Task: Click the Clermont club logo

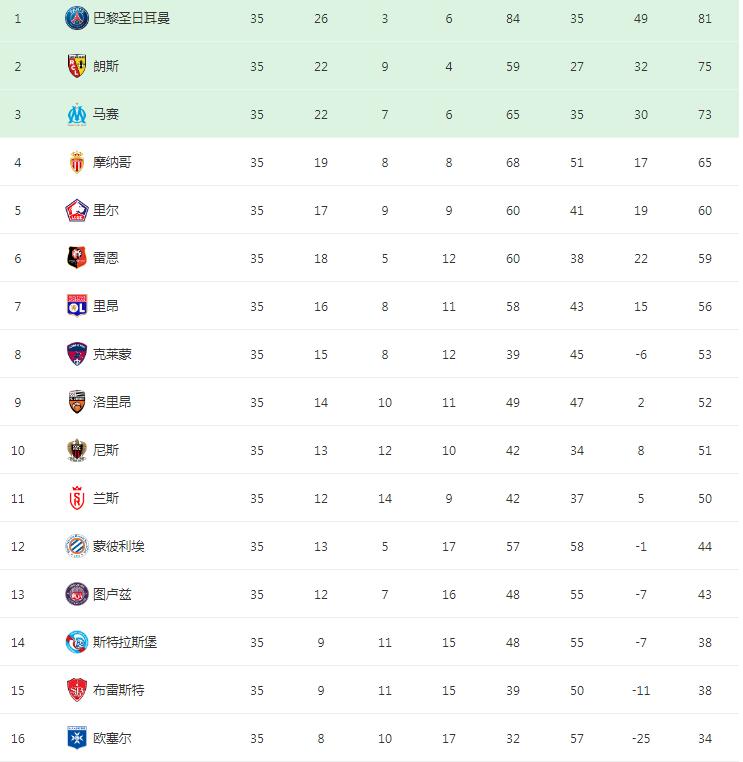Action: 77,354
